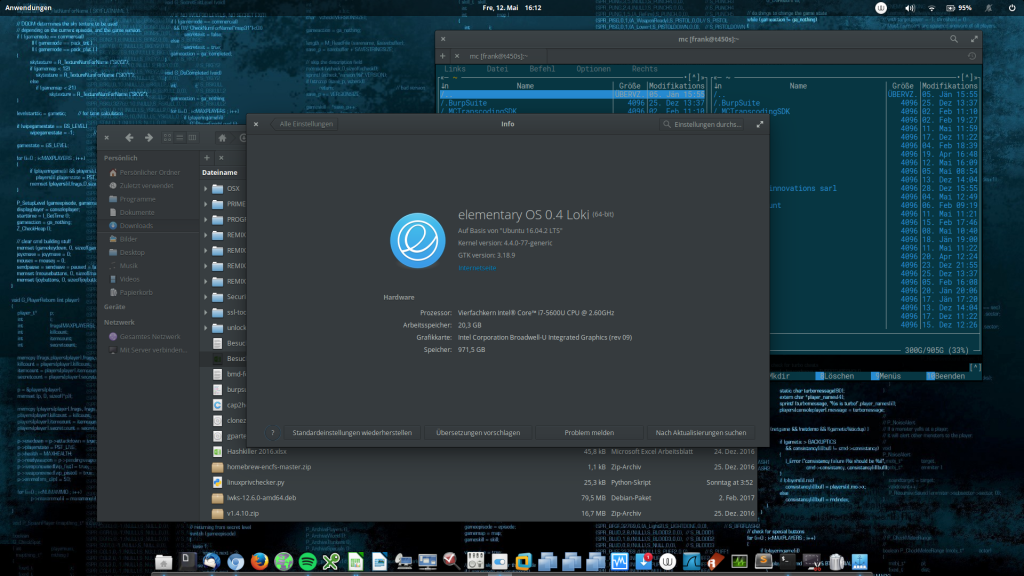Expand the Securi folder row
This screenshot has width=1024, height=576.
point(206,297)
